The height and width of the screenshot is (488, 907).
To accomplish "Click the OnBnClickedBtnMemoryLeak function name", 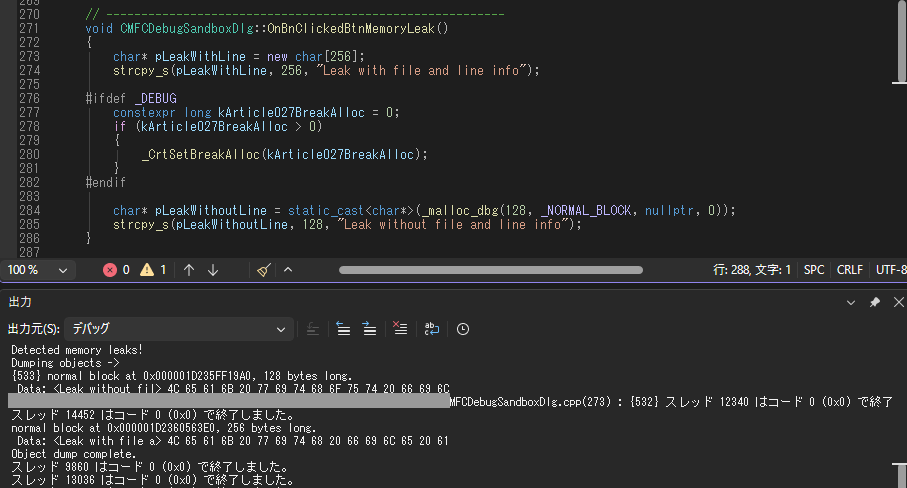I will [351, 28].
